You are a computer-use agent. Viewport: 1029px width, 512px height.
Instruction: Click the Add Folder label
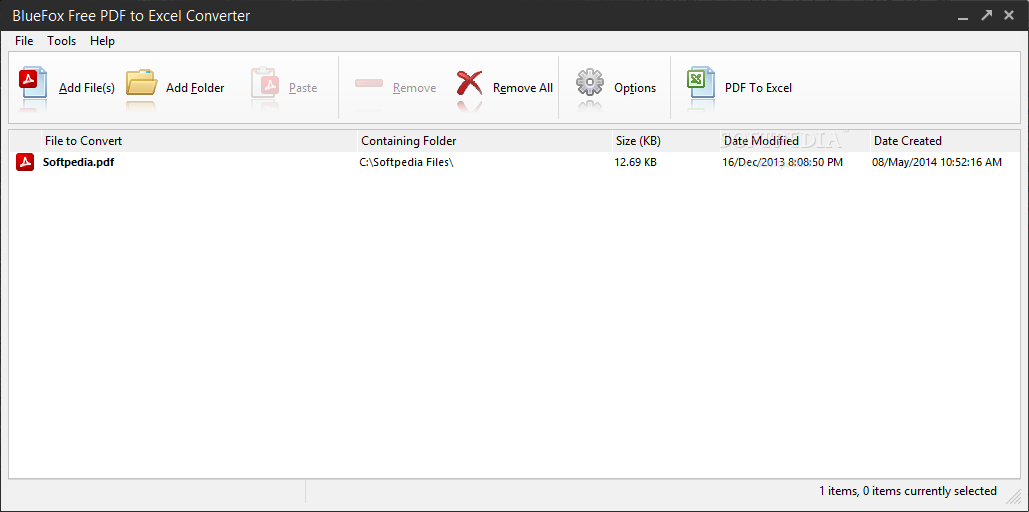(x=195, y=88)
